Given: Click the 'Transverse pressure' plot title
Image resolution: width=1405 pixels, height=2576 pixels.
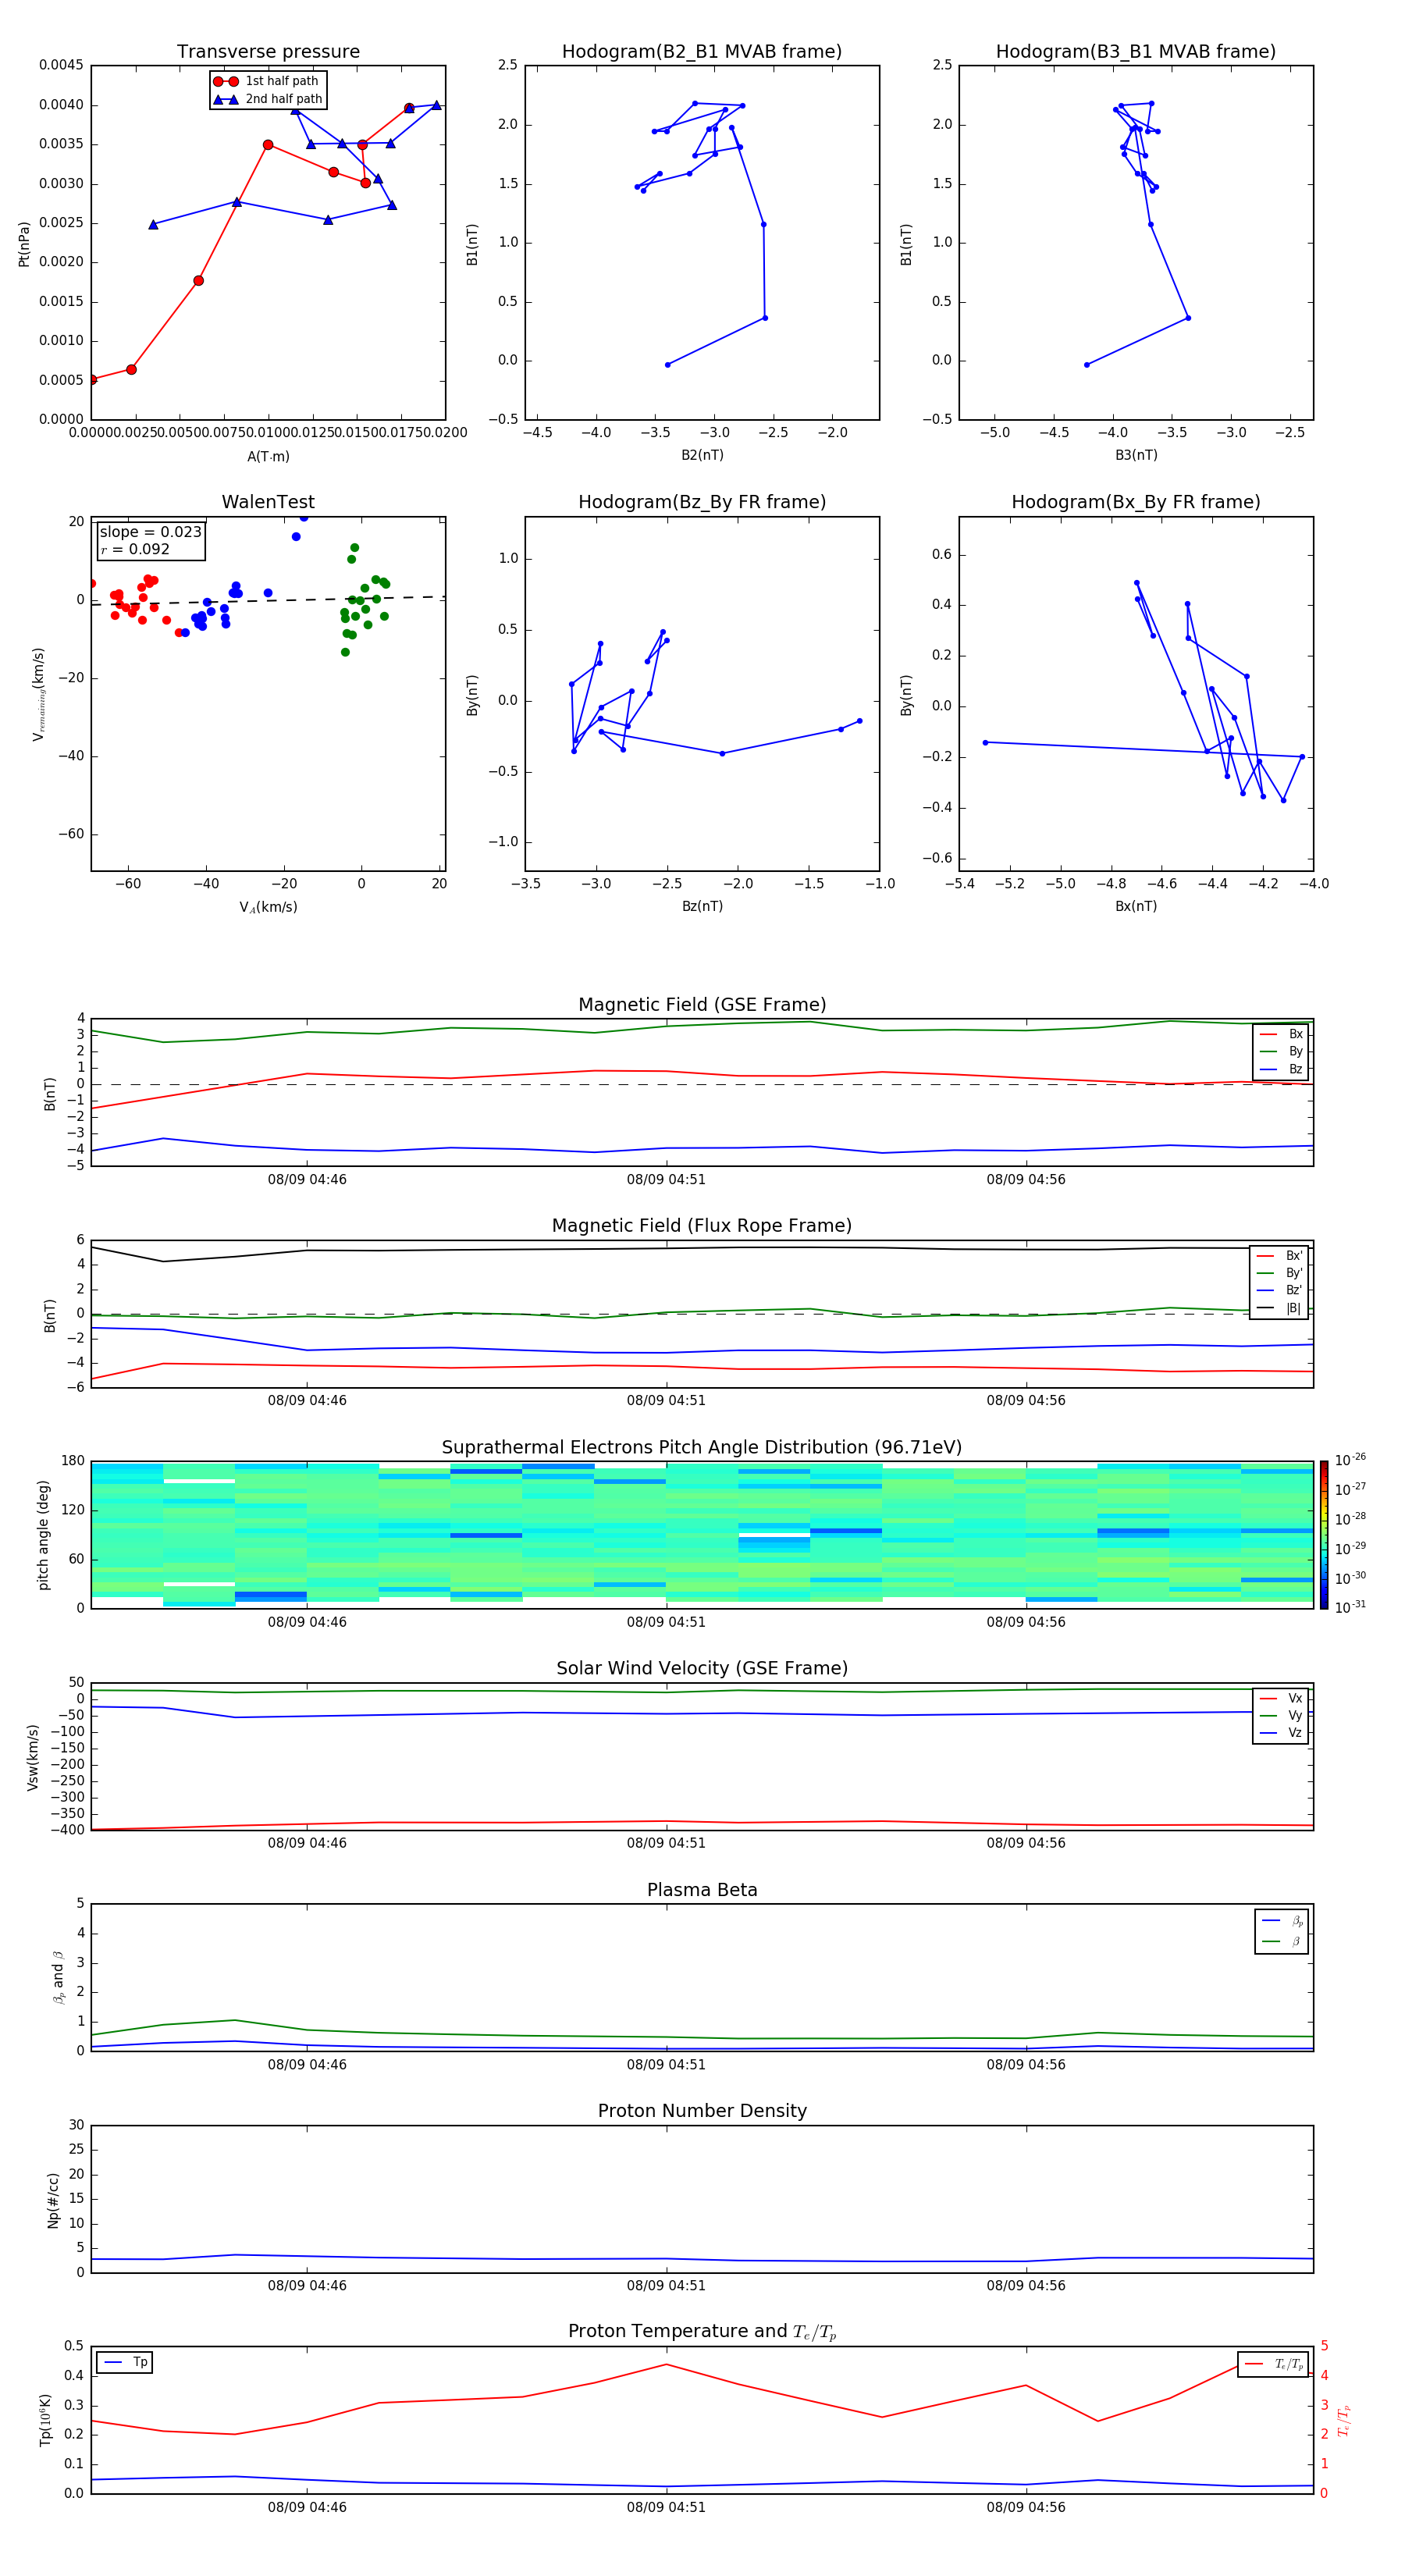Looking at the screenshot, I should [x=268, y=52].
